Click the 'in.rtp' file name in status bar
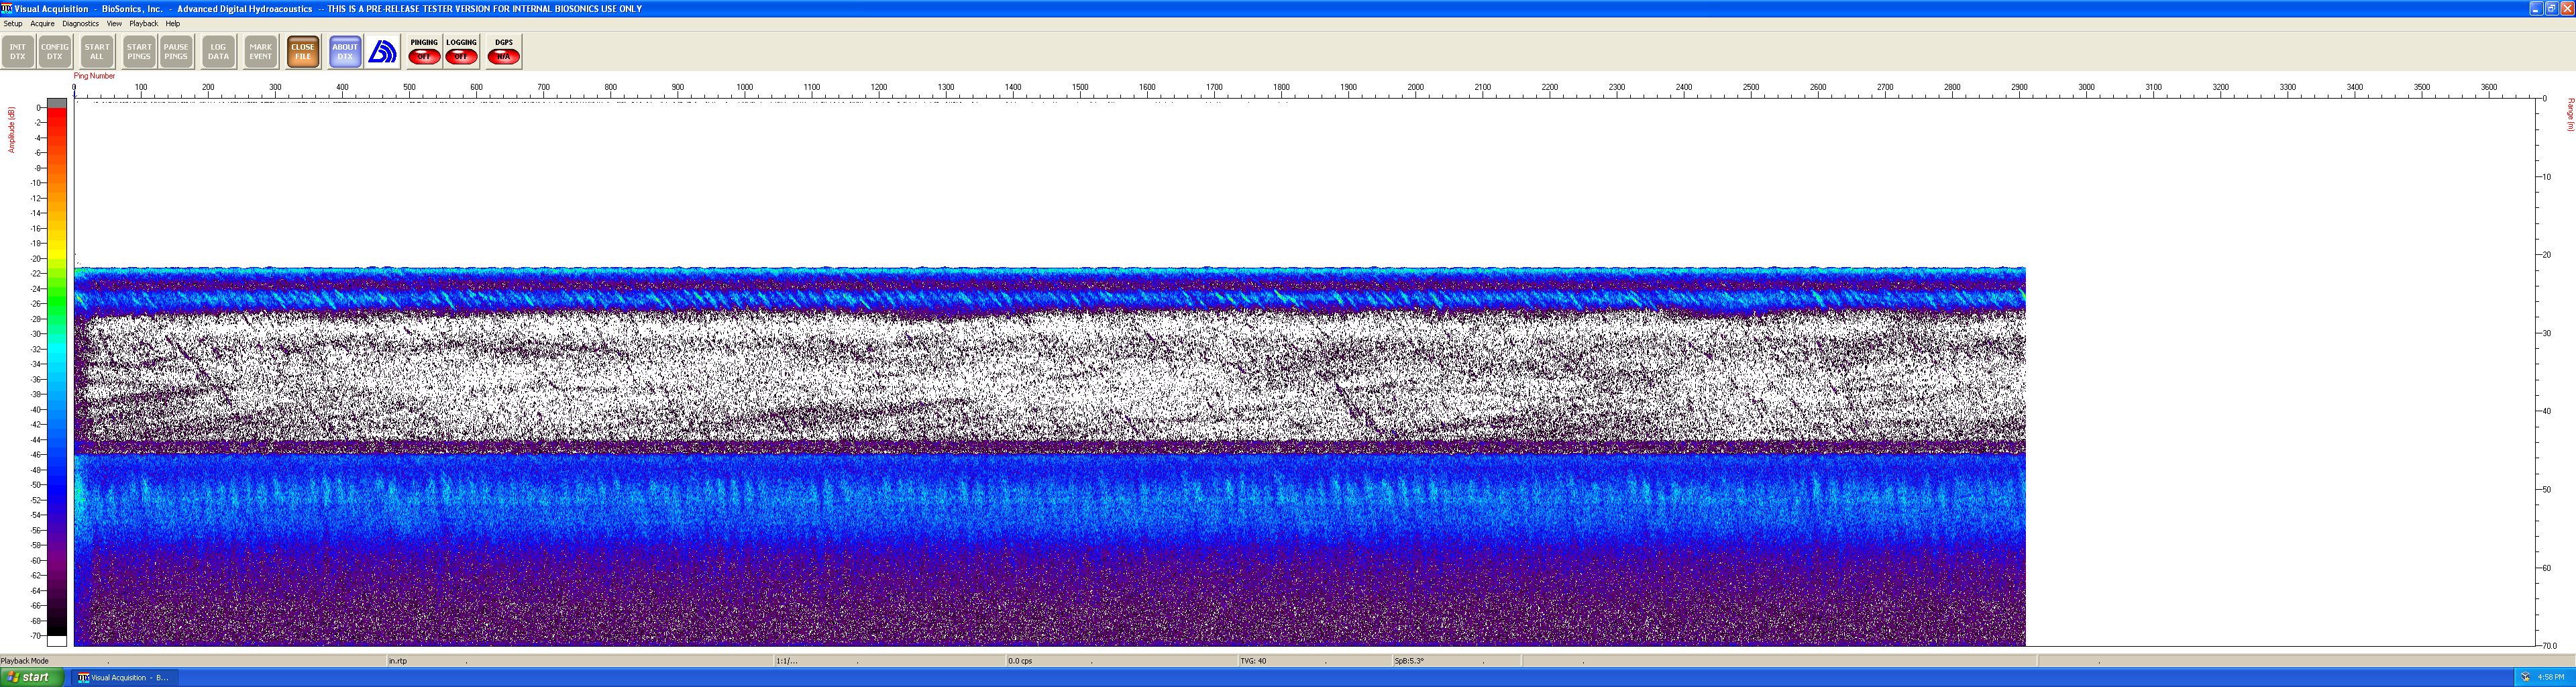The width and height of the screenshot is (2576, 687). pos(398,661)
